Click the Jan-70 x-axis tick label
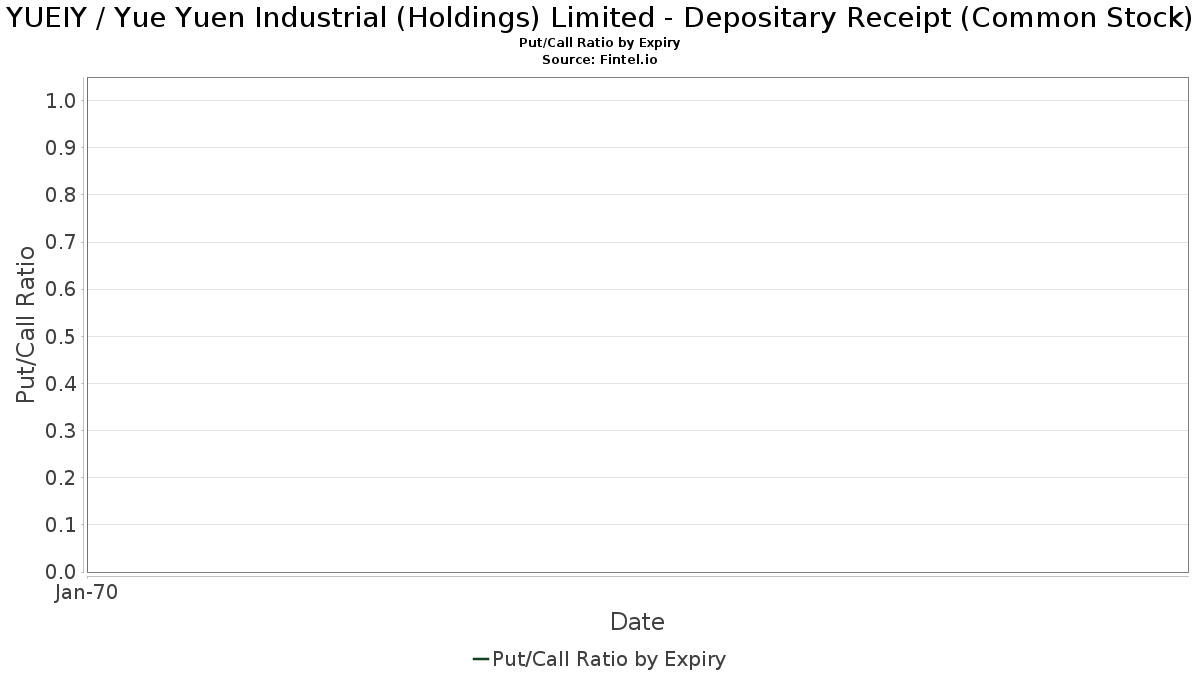The width and height of the screenshot is (1200, 675). click(x=86, y=593)
